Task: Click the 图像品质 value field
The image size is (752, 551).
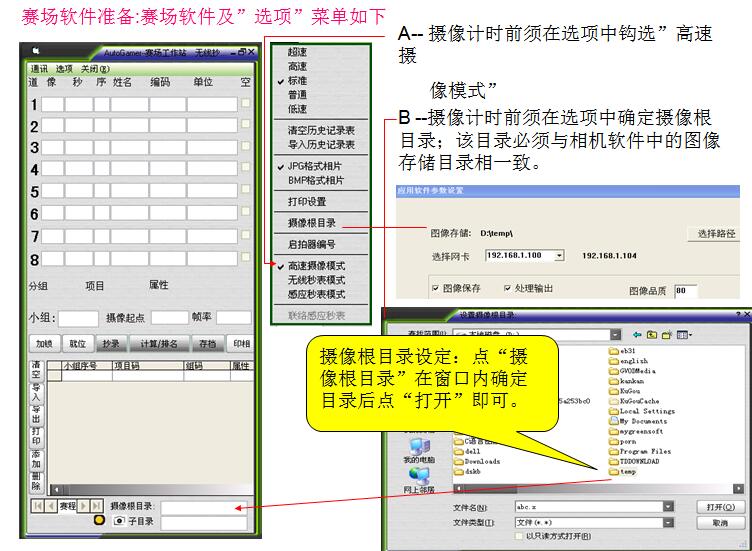Action: 686,290
